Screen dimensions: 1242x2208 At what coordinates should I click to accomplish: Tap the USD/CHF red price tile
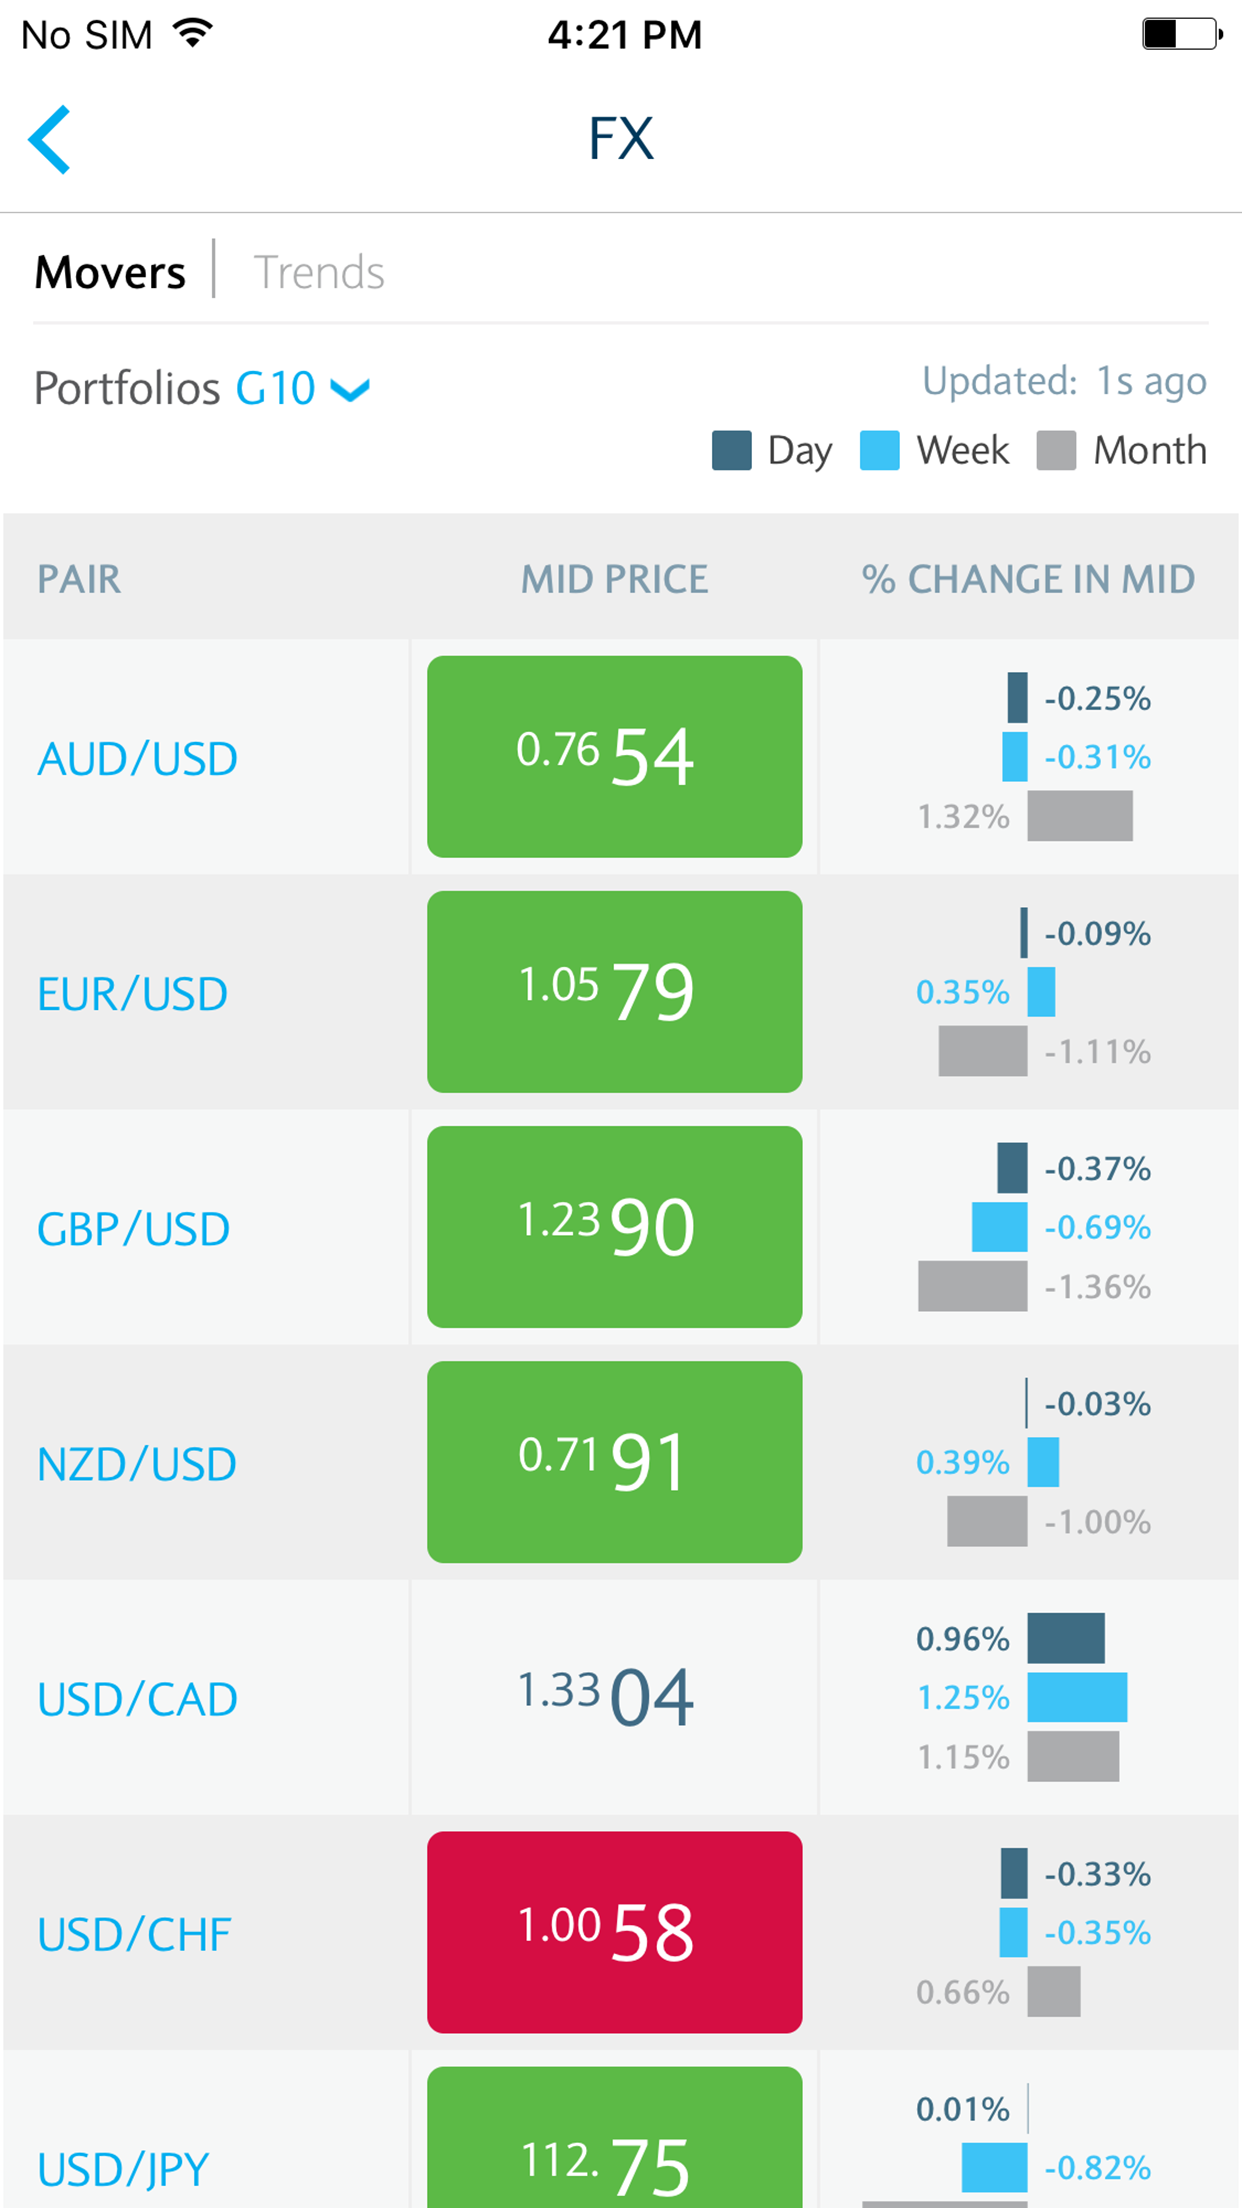click(614, 1932)
